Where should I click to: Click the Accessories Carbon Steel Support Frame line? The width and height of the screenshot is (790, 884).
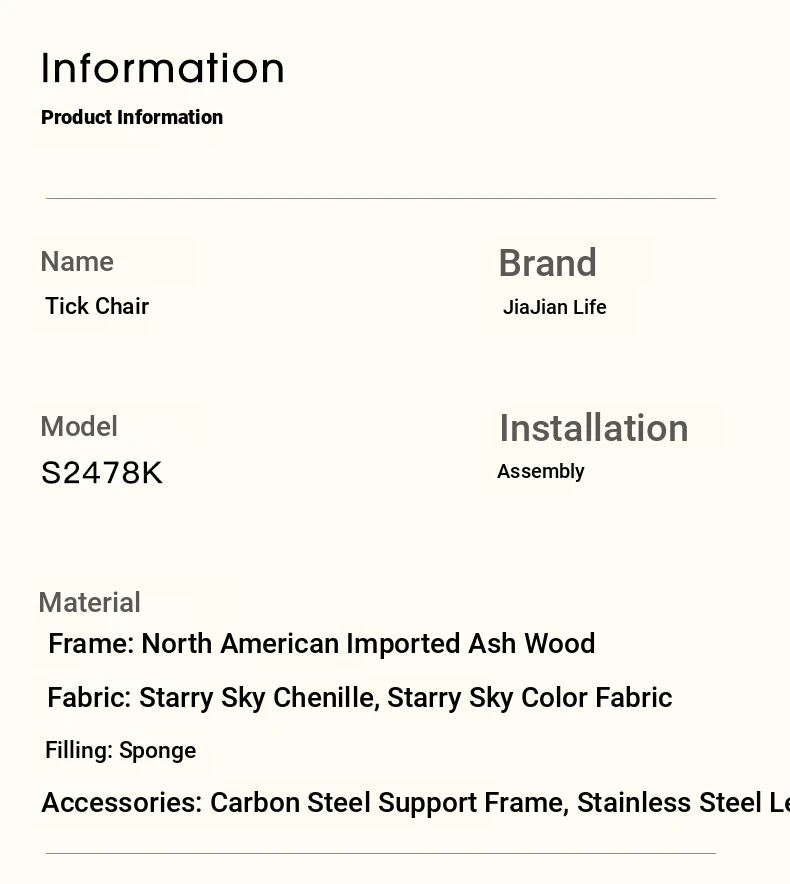[x=416, y=802]
